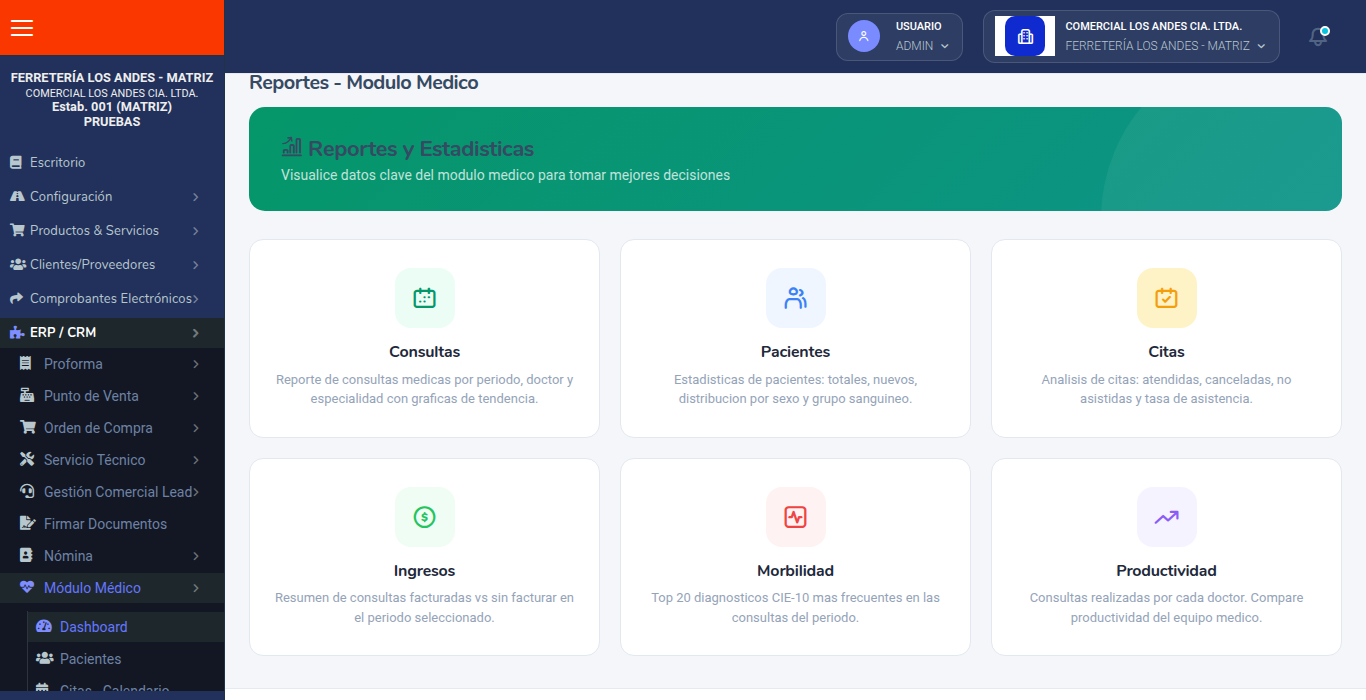Open the Productividad report card title
The image size is (1366, 700).
pyautogui.click(x=1166, y=571)
